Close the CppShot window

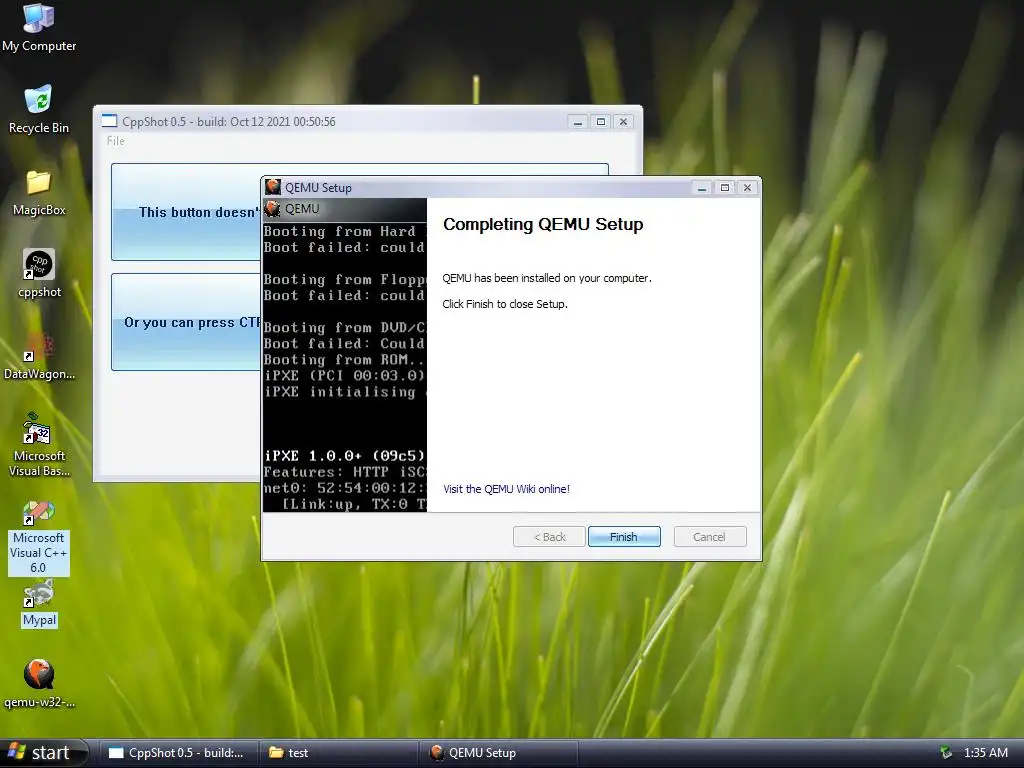click(624, 121)
